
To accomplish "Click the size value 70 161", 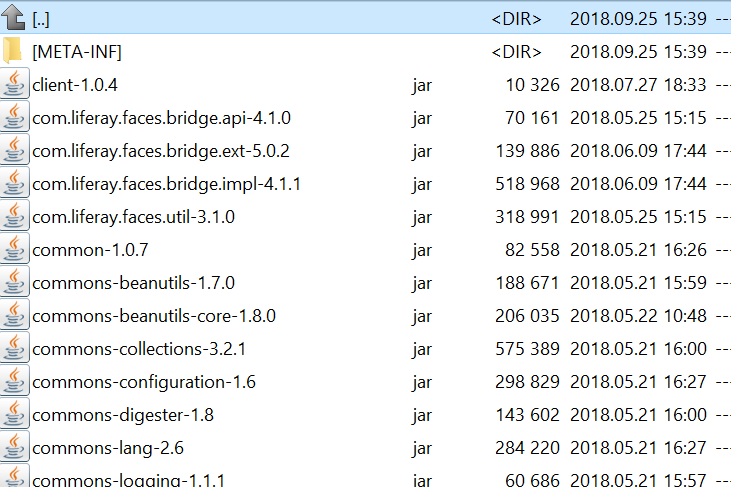I will click(532, 118).
